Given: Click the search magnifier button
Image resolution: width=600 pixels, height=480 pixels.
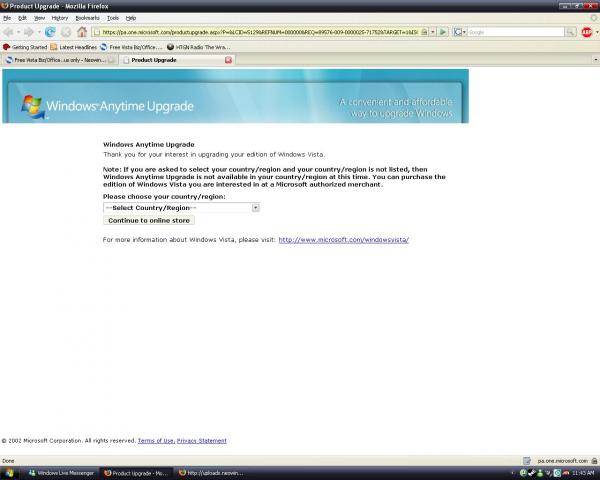Looking at the screenshot, I should point(570,32).
